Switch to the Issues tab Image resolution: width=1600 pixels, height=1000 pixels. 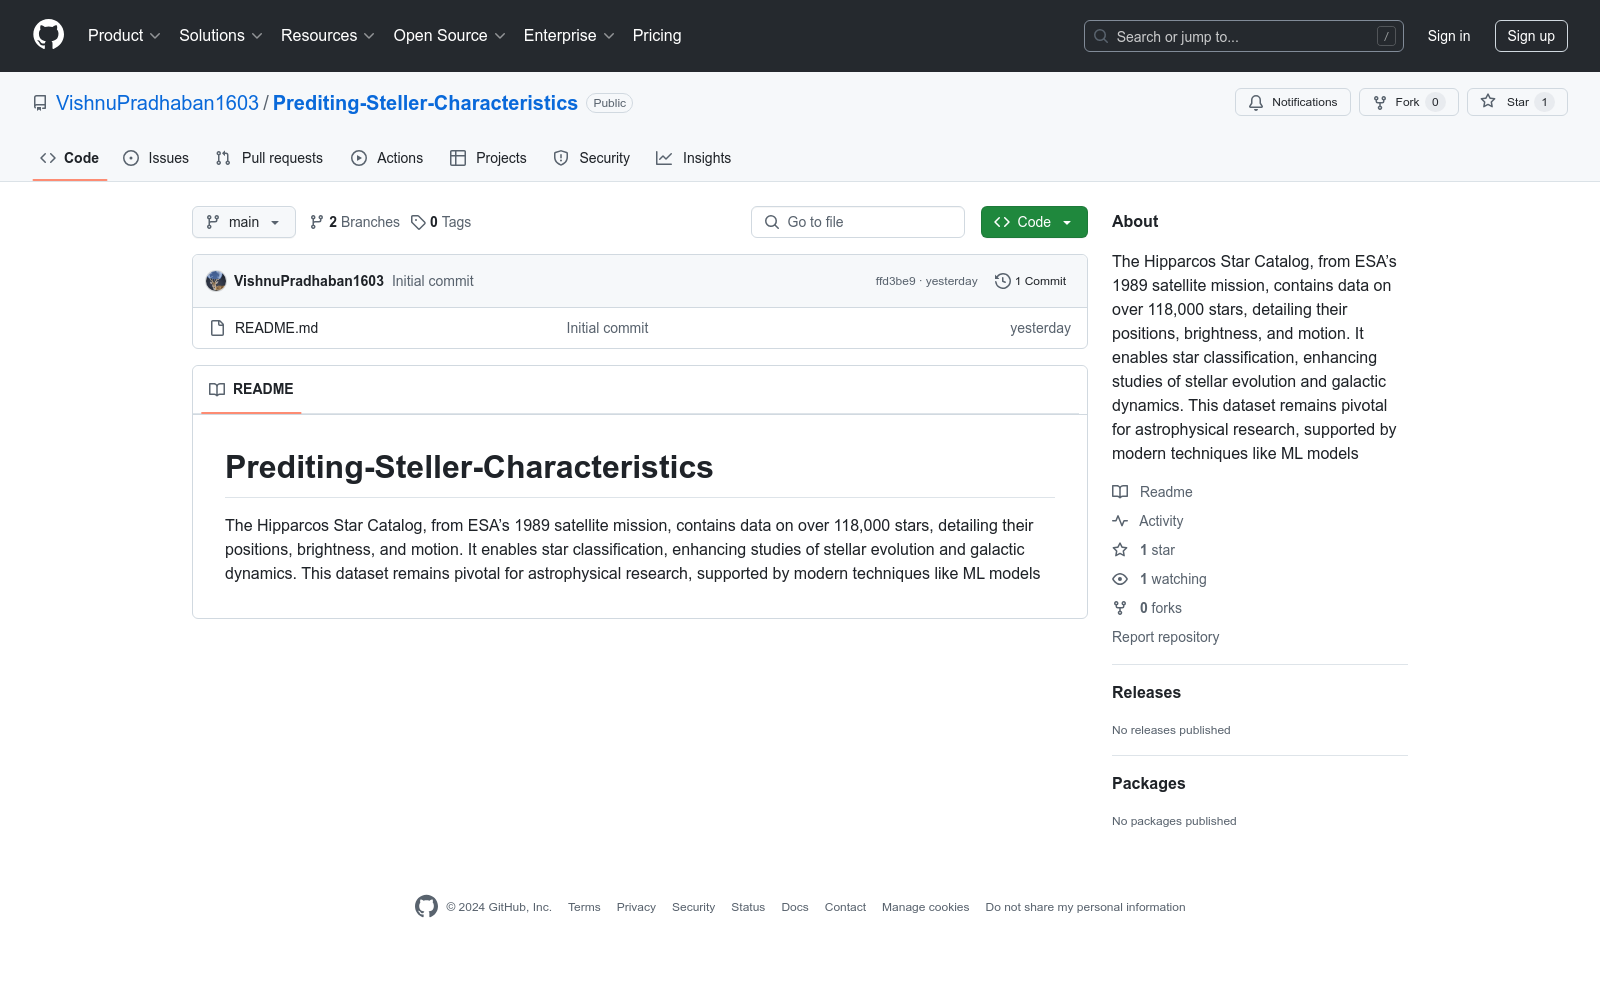(x=156, y=158)
